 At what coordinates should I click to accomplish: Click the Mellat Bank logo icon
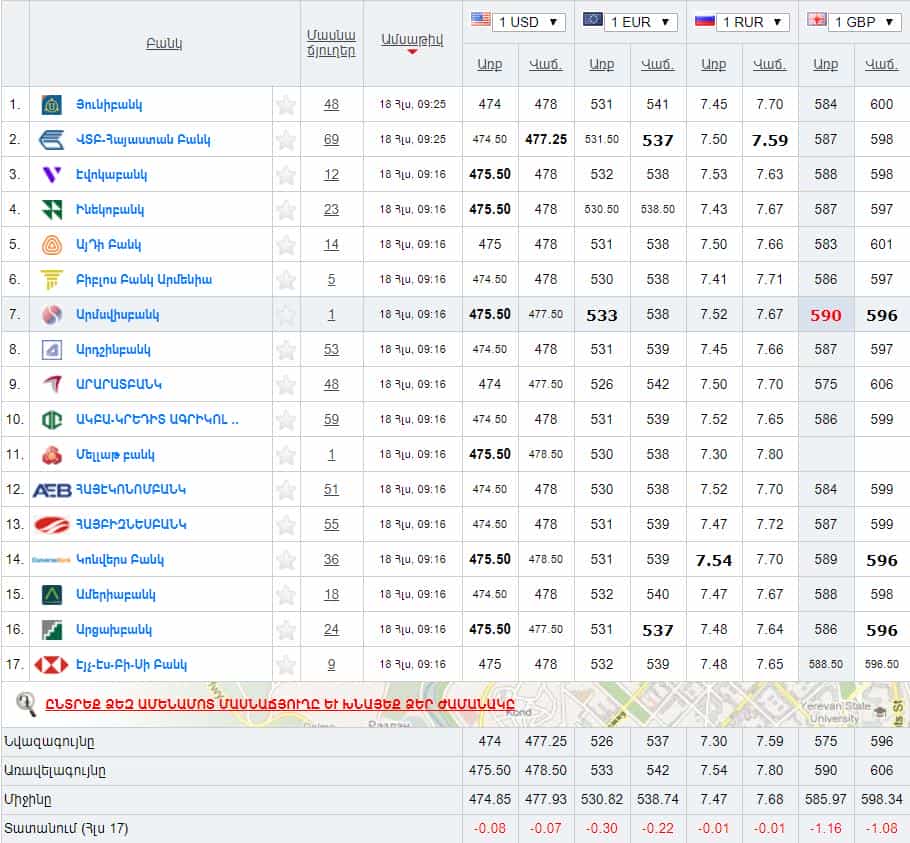tap(52, 455)
